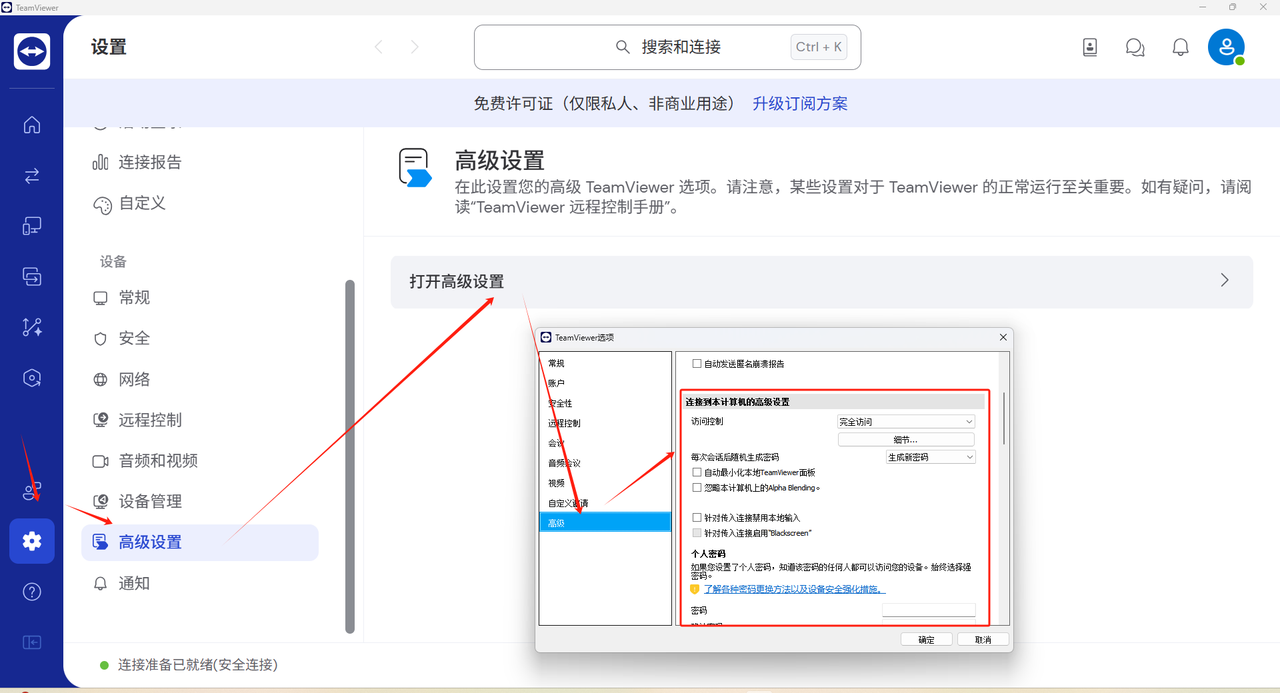This screenshot has width=1280, height=693.
Task: Open the sessions icon in the sidebar
Action: tap(32, 277)
